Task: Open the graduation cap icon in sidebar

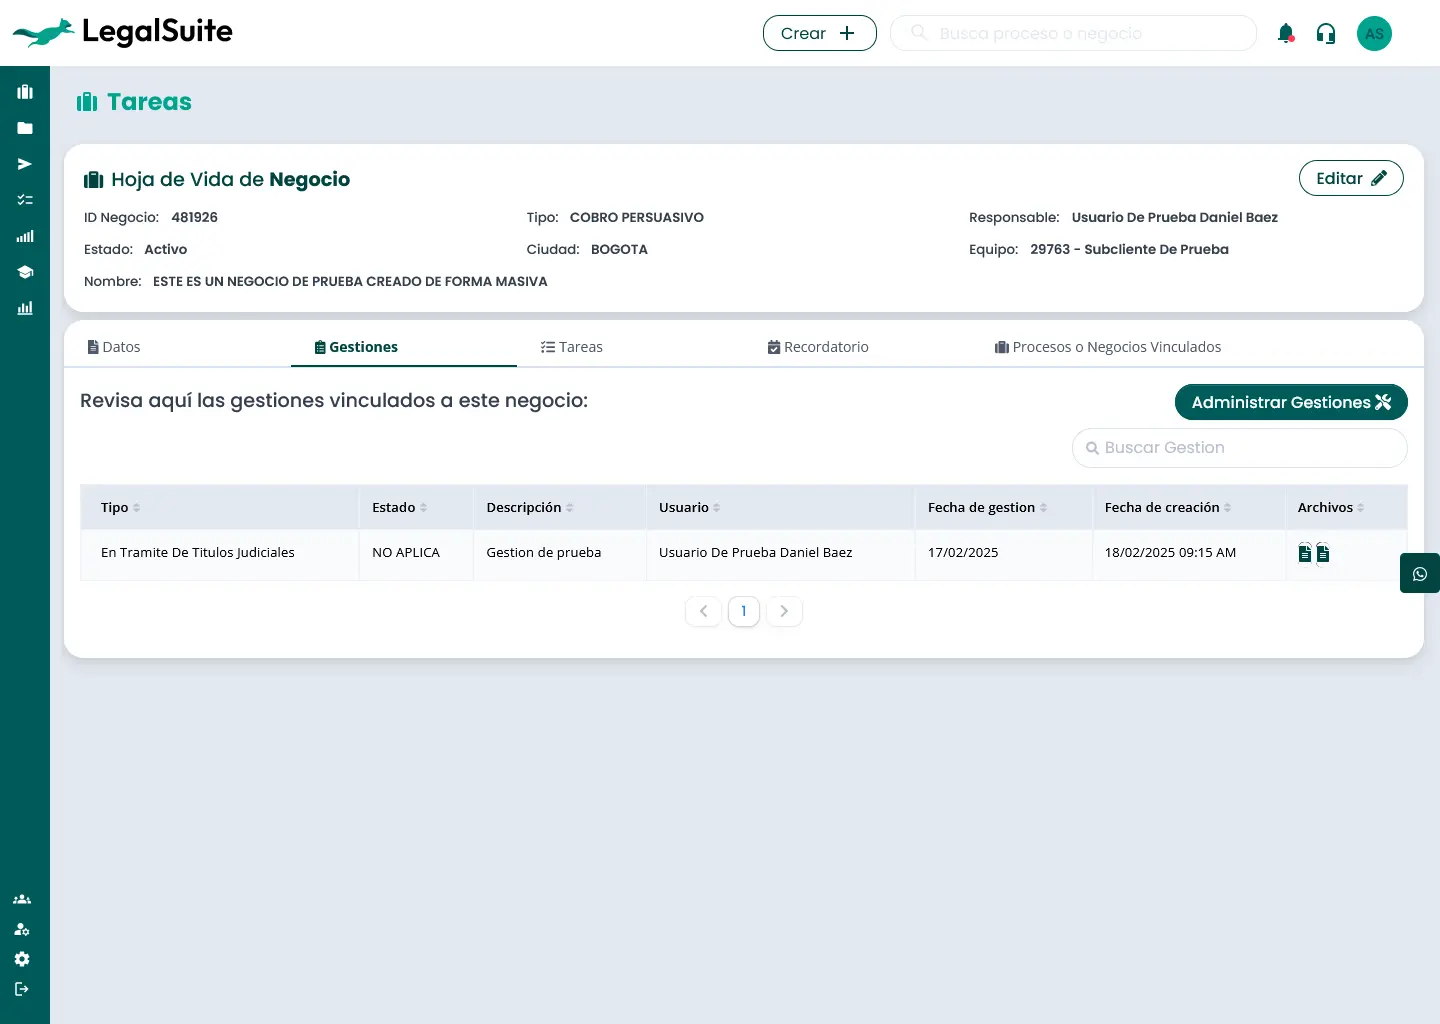Action: pyautogui.click(x=25, y=272)
